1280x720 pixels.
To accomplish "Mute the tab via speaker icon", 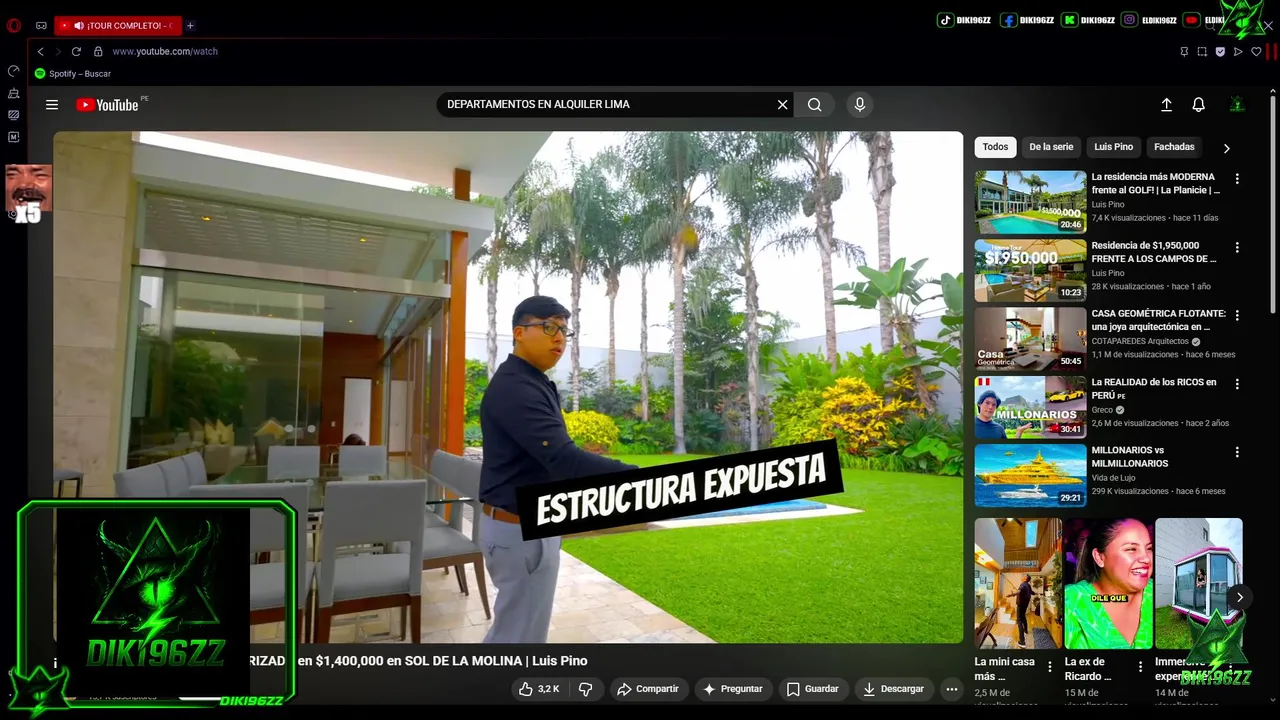I will [79, 25].
